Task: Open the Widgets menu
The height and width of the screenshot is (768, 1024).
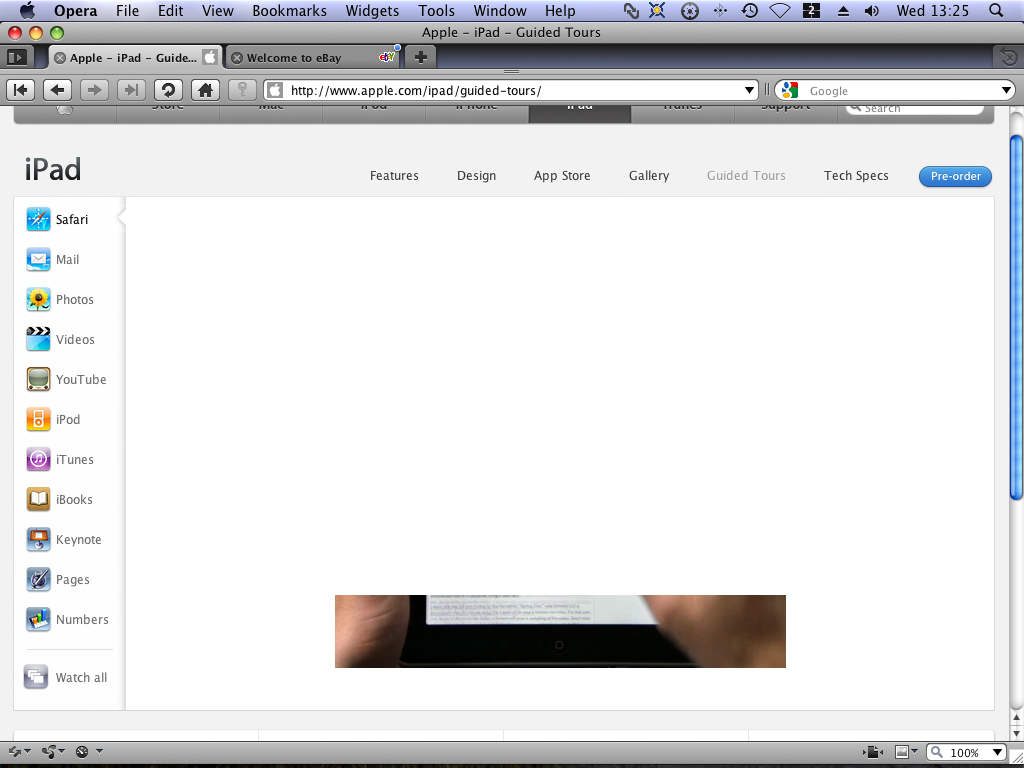Action: (372, 10)
